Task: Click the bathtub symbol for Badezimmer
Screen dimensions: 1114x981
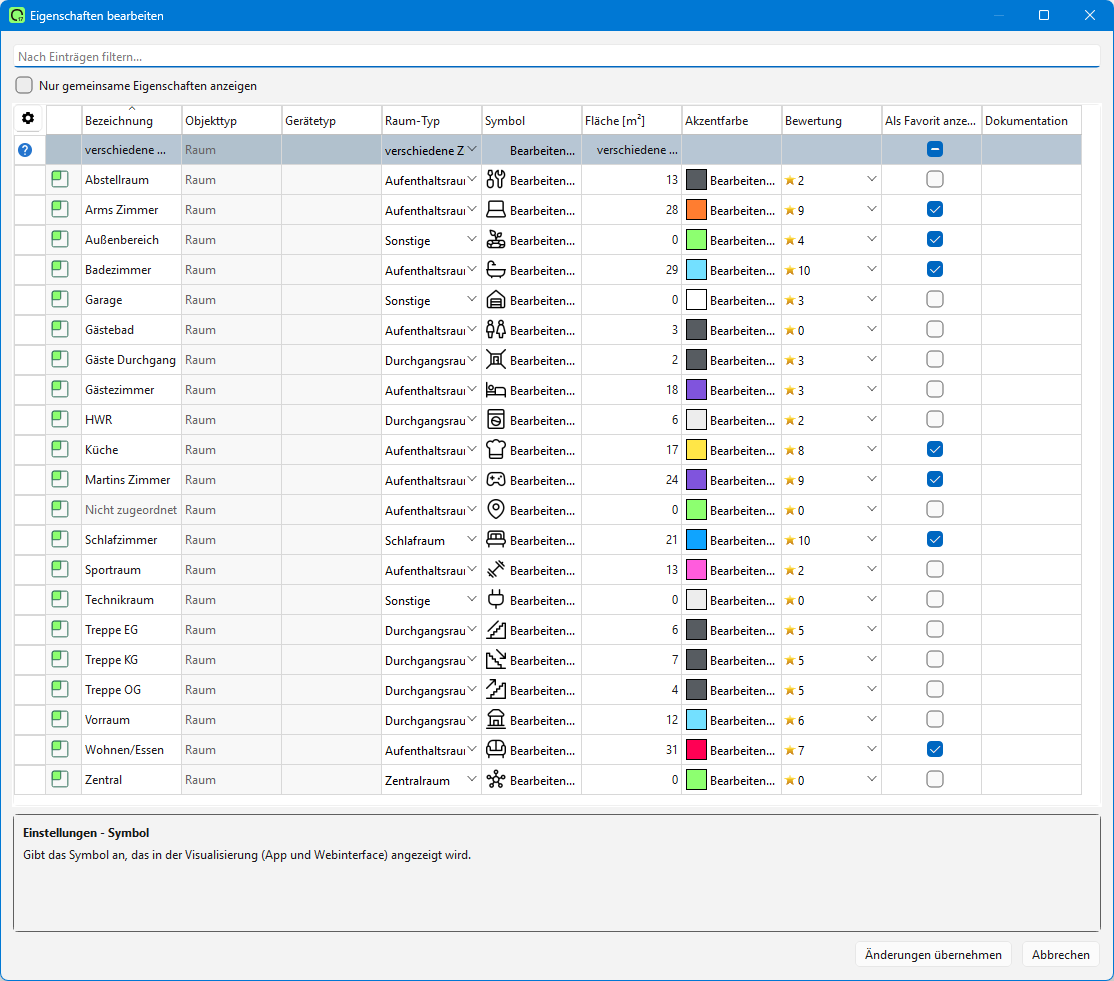Action: 495,270
